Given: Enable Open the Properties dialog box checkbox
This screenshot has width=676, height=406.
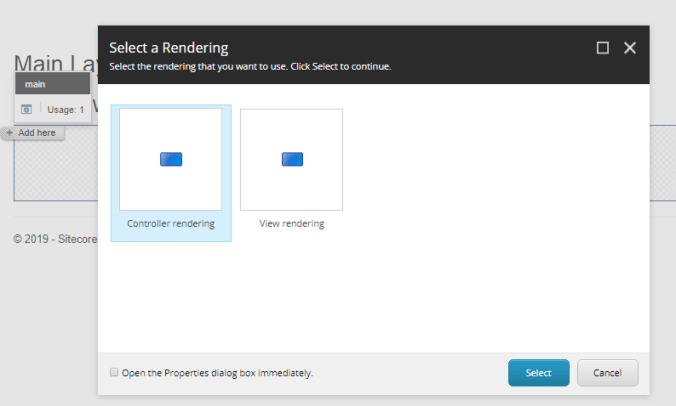Looking at the screenshot, I should pos(113,373).
